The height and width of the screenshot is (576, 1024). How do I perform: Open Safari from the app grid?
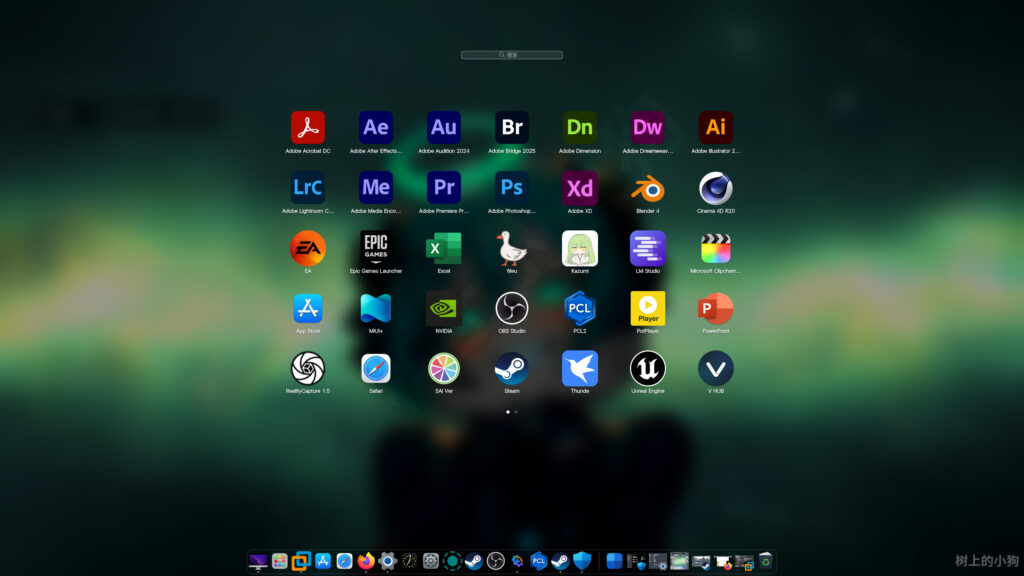[x=376, y=368]
